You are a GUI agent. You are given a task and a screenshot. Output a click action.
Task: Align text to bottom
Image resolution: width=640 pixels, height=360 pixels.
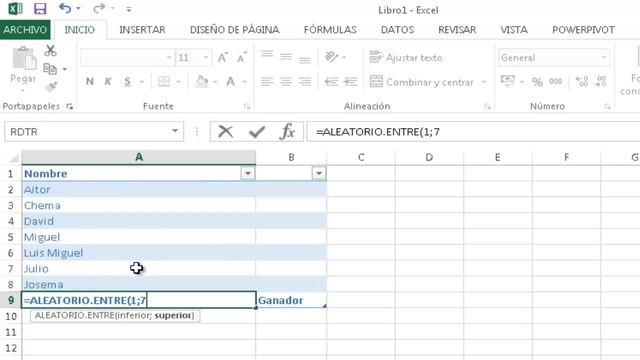[304, 60]
